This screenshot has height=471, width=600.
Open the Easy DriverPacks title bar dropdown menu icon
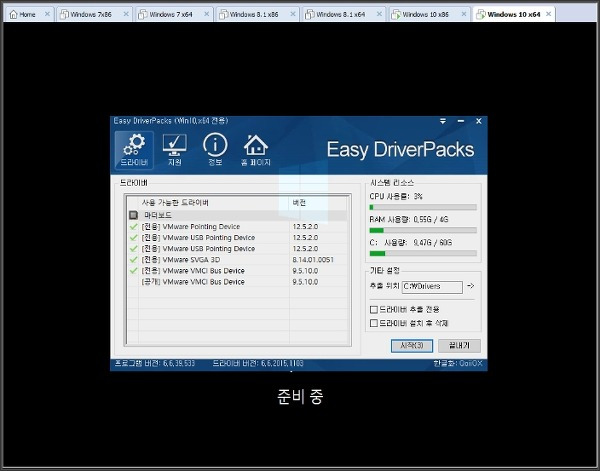[443, 121]
